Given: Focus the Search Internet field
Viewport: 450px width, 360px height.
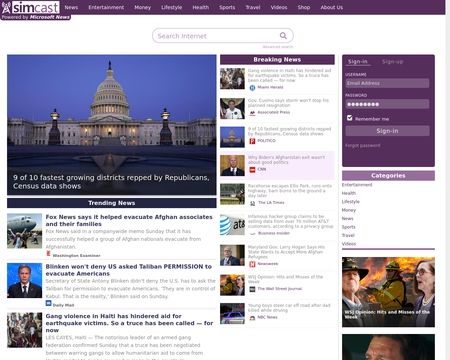Looking at the screenshot, I should point(223,36).
